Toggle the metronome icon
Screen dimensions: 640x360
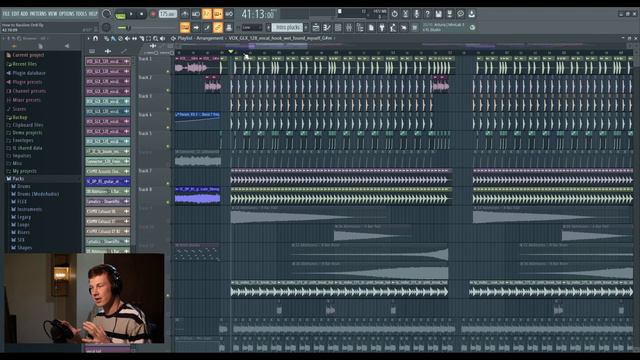185,14
